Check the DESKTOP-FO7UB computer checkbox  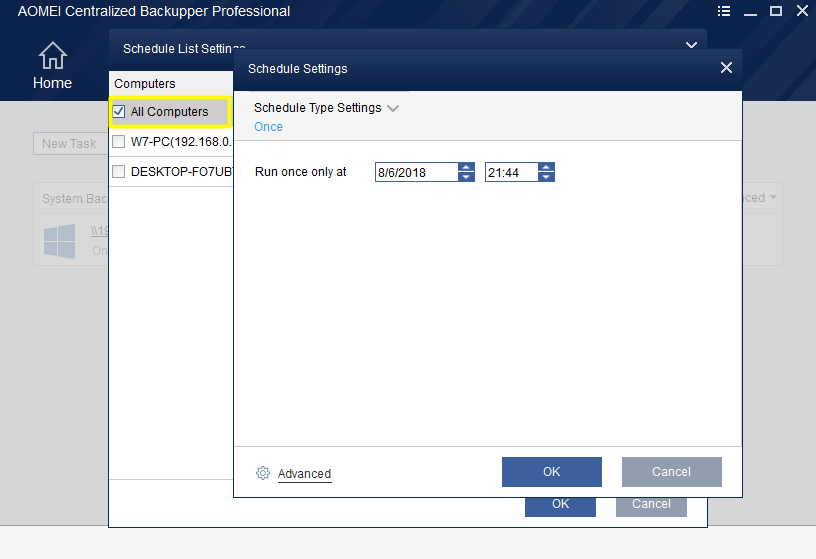coord(119,171)
